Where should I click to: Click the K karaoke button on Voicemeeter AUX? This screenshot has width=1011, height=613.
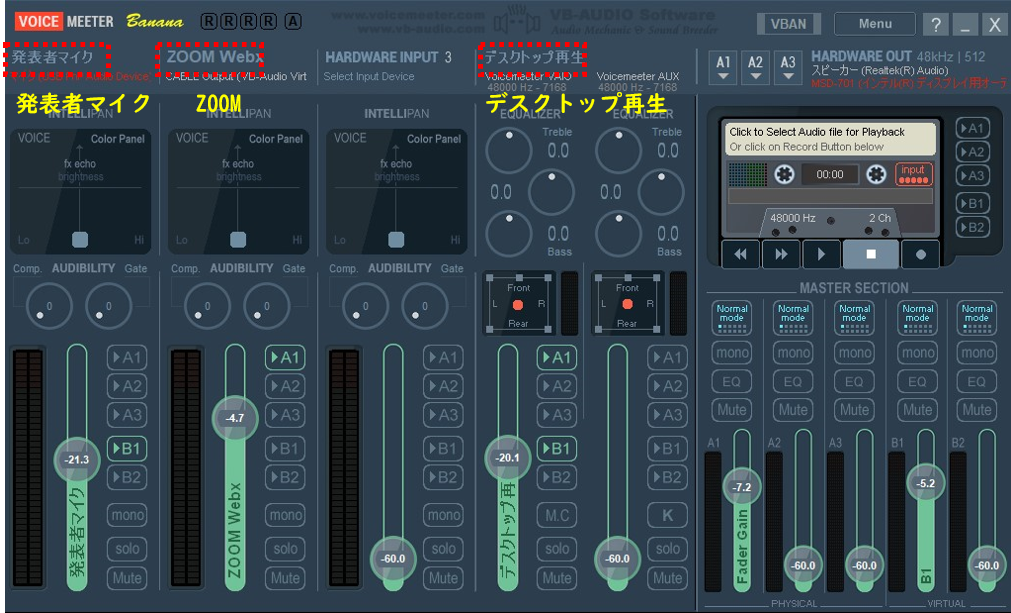pos(667,515)
